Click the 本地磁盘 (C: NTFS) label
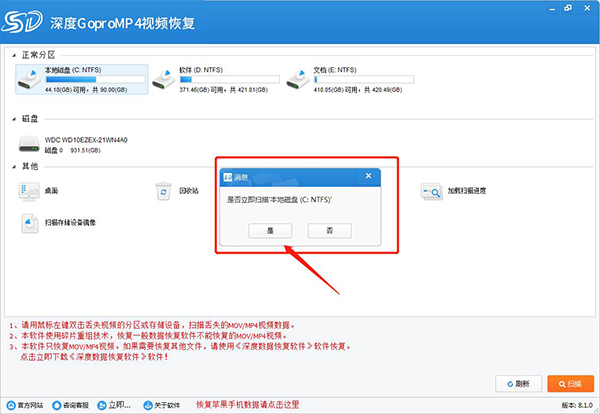 tap(73, 70)
